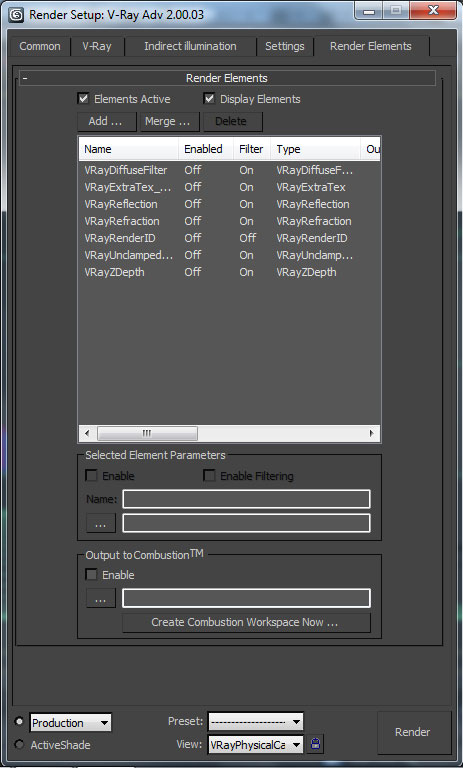
Task: Select the VRayReflection element row
Action: tap(229, 204)
